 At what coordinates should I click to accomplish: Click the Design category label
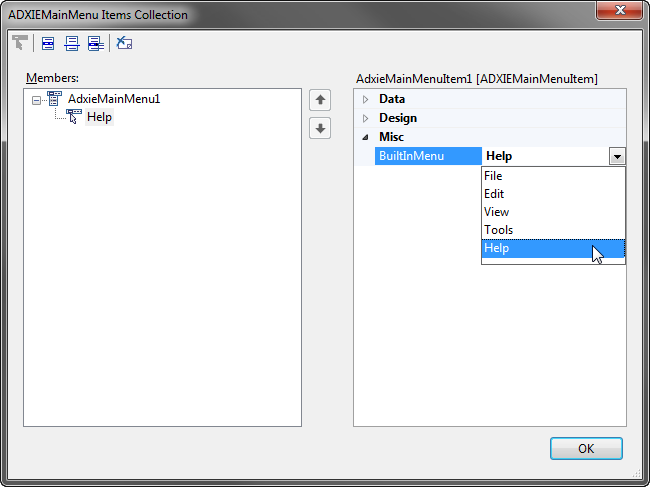tap(398, 118)
